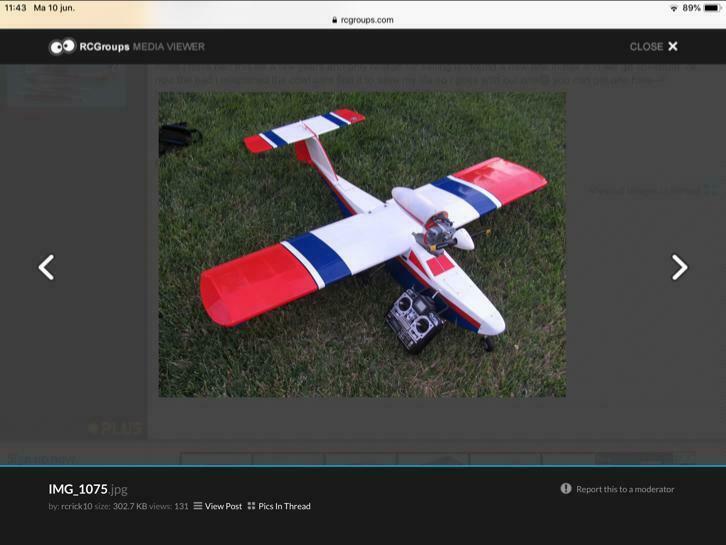The width and height of the screenshot is (726, 545).
Task: Tap the battery icon in status bar
Action: [x=712, y=7]
